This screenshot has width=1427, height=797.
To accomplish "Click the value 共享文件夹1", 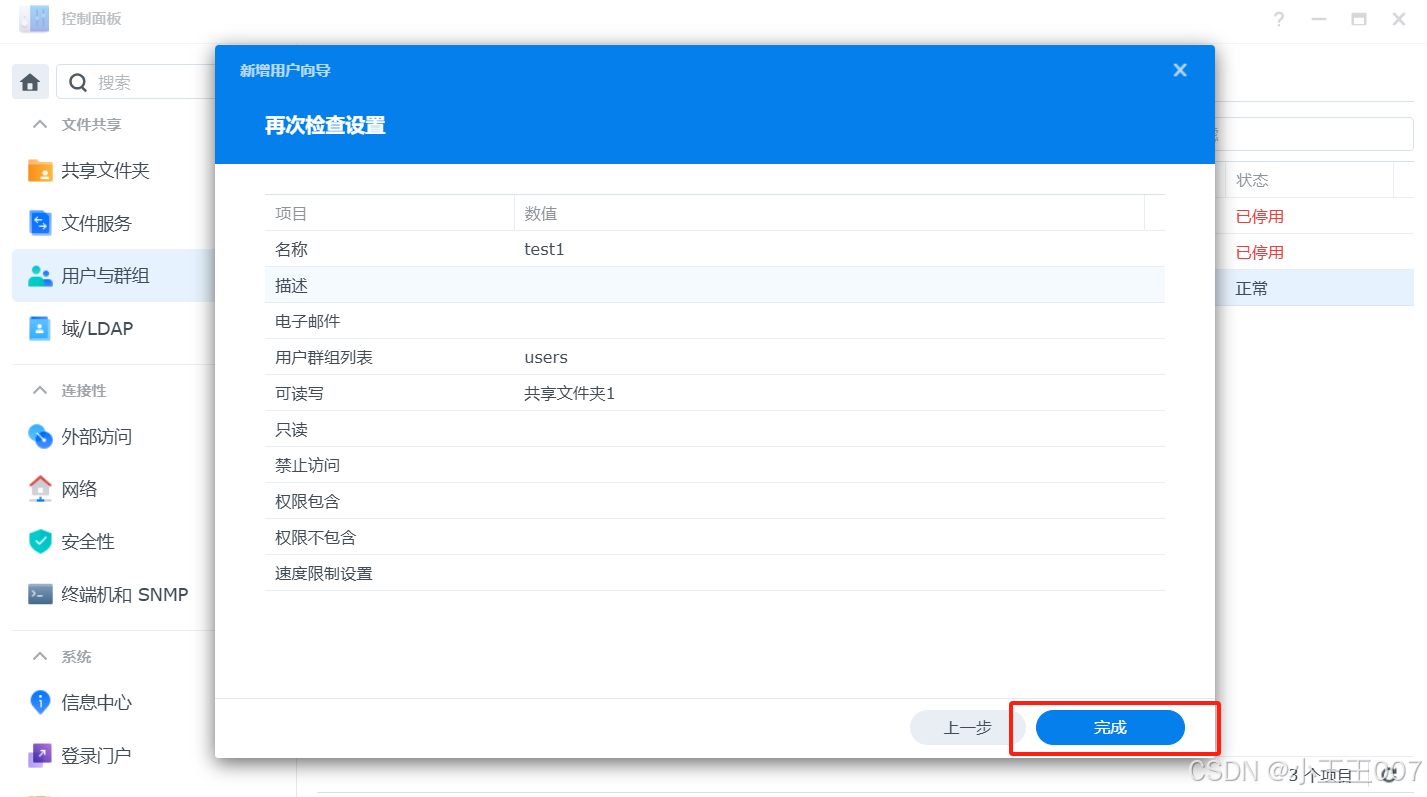I will click(x=569, y=393).
